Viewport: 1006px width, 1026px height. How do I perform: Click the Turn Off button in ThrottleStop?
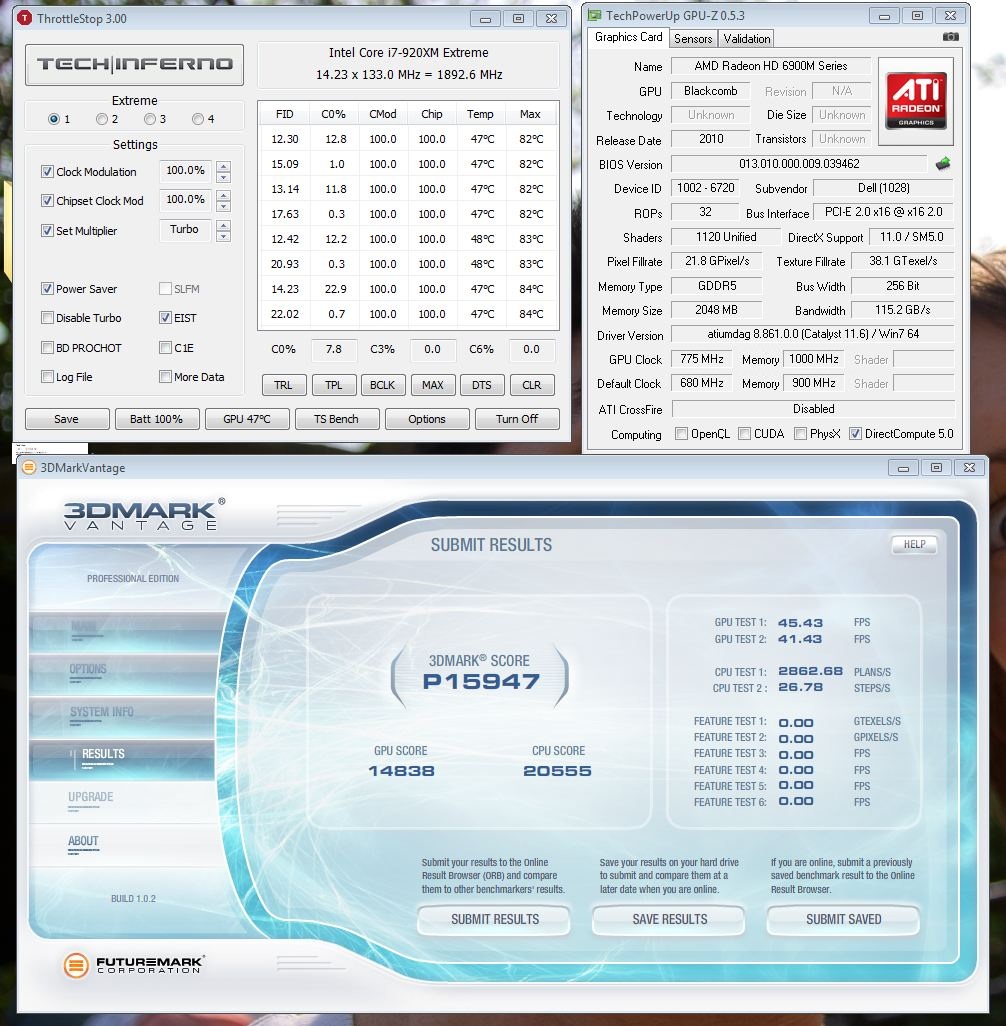(517, 419)
